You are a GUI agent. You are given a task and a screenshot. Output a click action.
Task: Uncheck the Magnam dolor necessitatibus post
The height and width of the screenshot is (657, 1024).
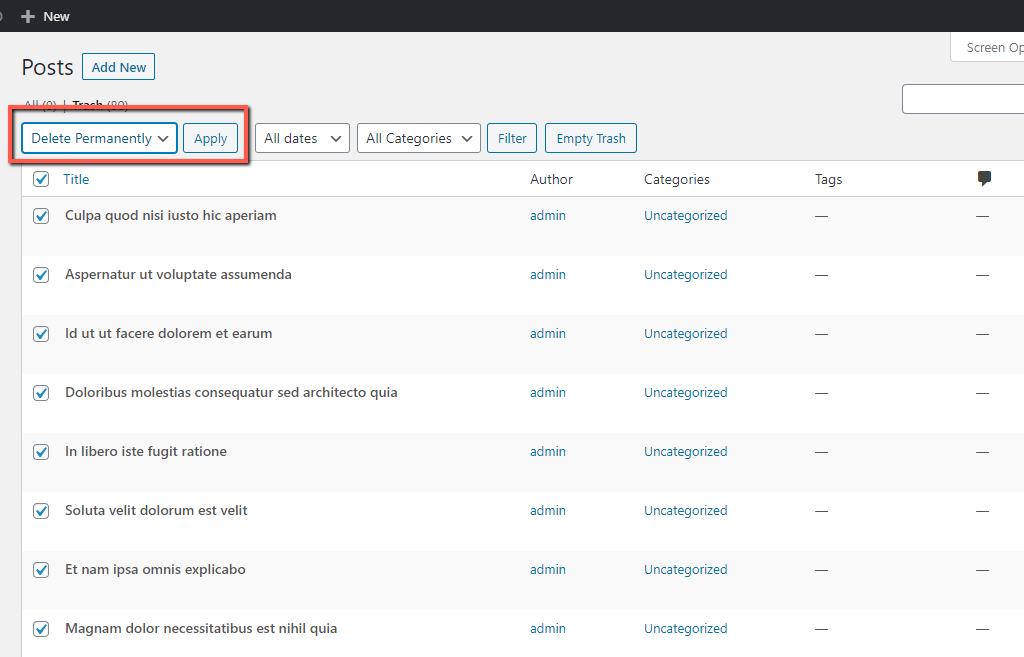tap(41, 629)
